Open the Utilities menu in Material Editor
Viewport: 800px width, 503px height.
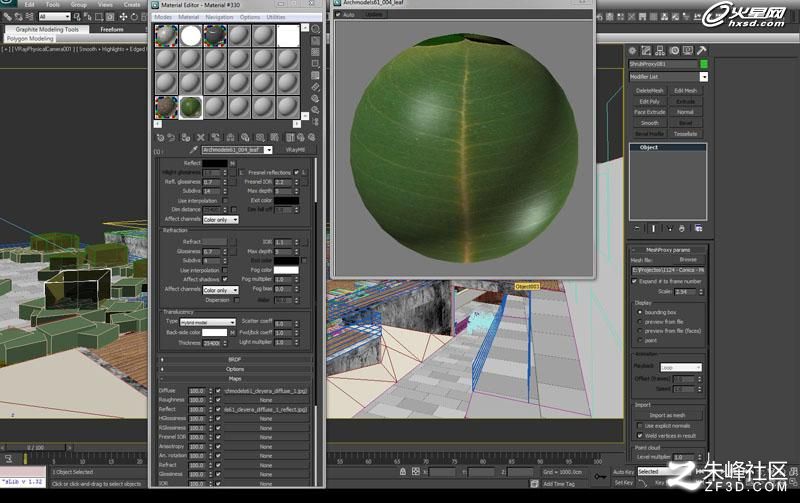(x=276, y=17)
